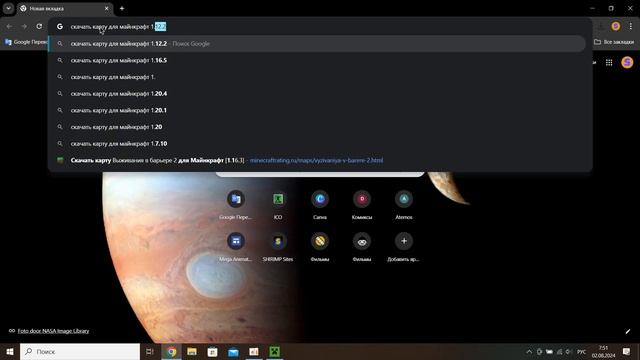This screenshot has height=360, width=640.
Task: Open the Комиксы shortcut tile
Action: [362, 205]
